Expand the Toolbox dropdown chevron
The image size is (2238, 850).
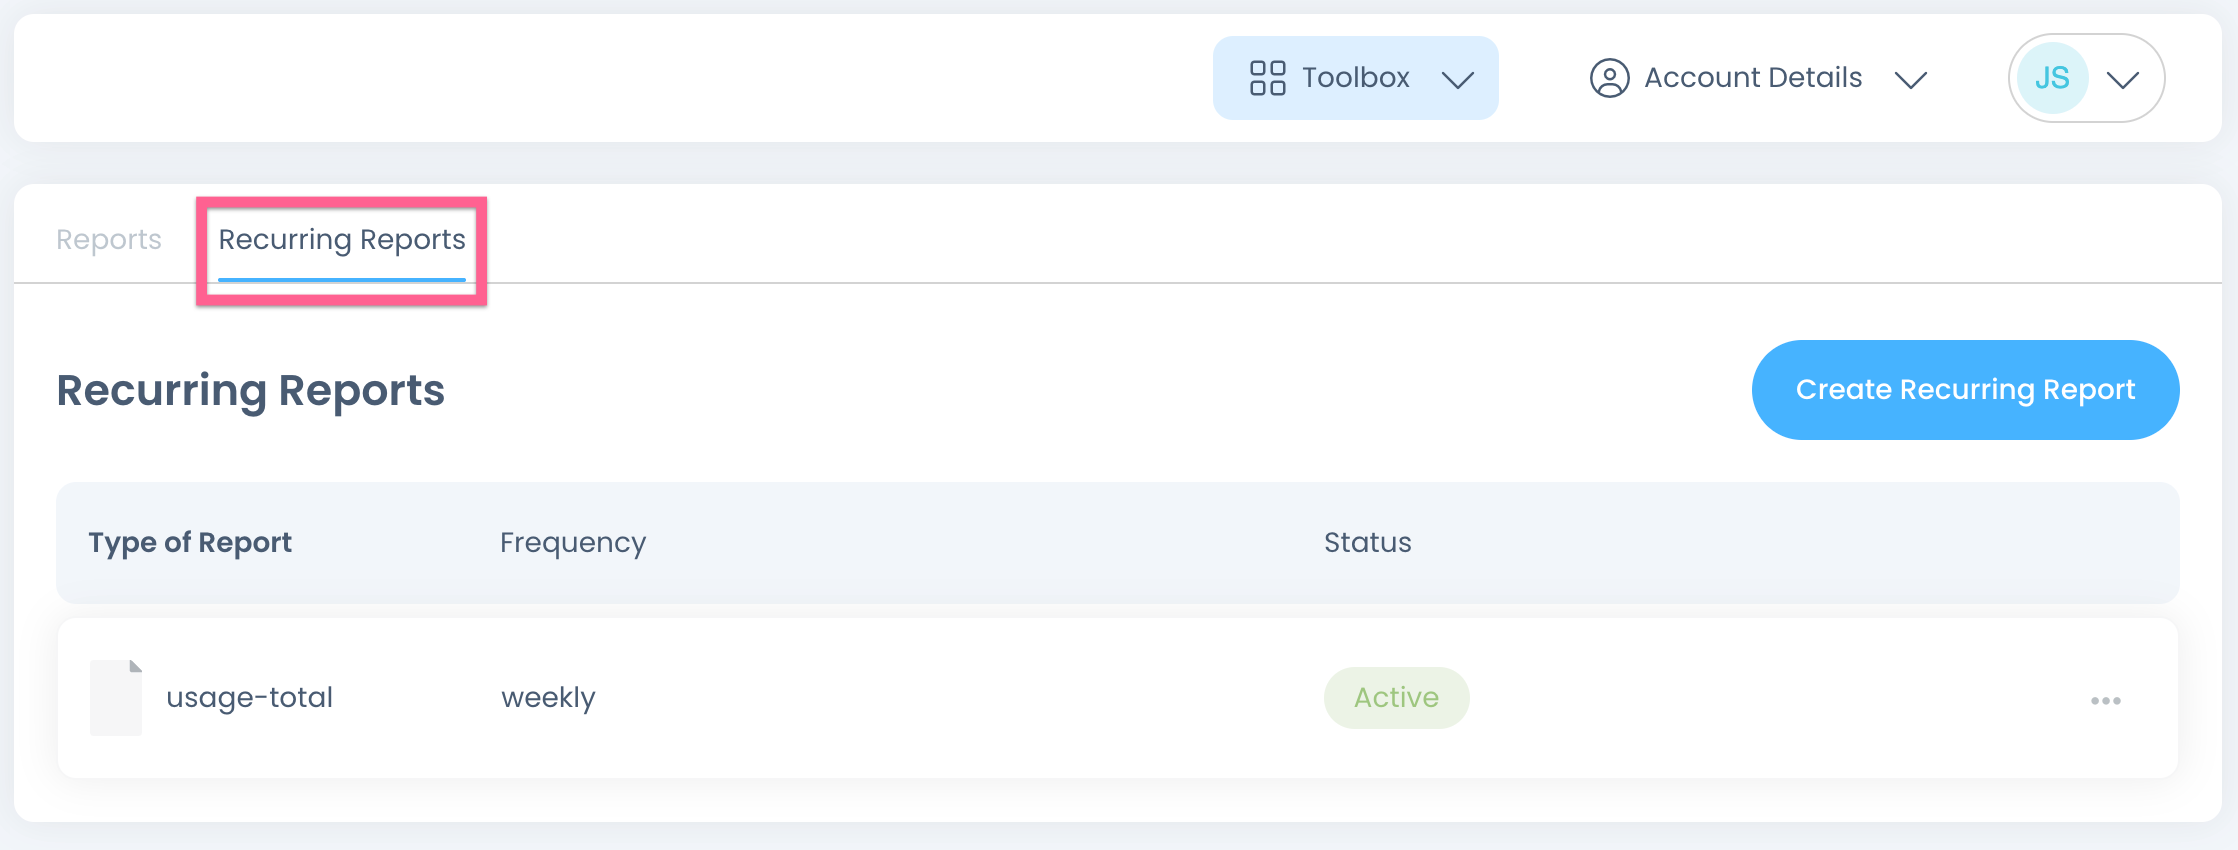coord(1458,80)
